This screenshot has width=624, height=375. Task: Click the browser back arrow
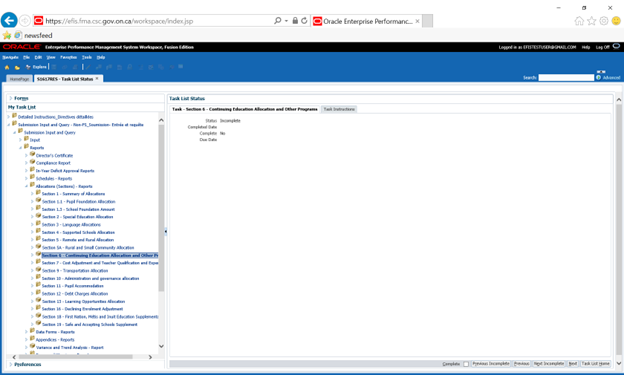click(9, 21)
